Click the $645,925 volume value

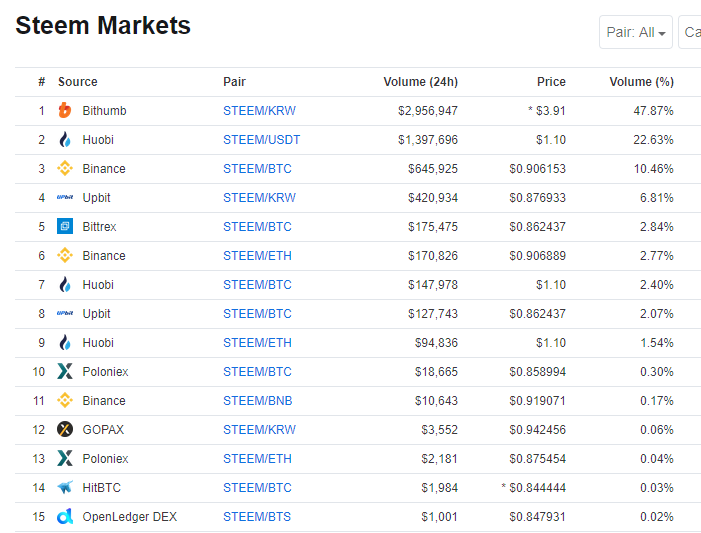[433, 169]
